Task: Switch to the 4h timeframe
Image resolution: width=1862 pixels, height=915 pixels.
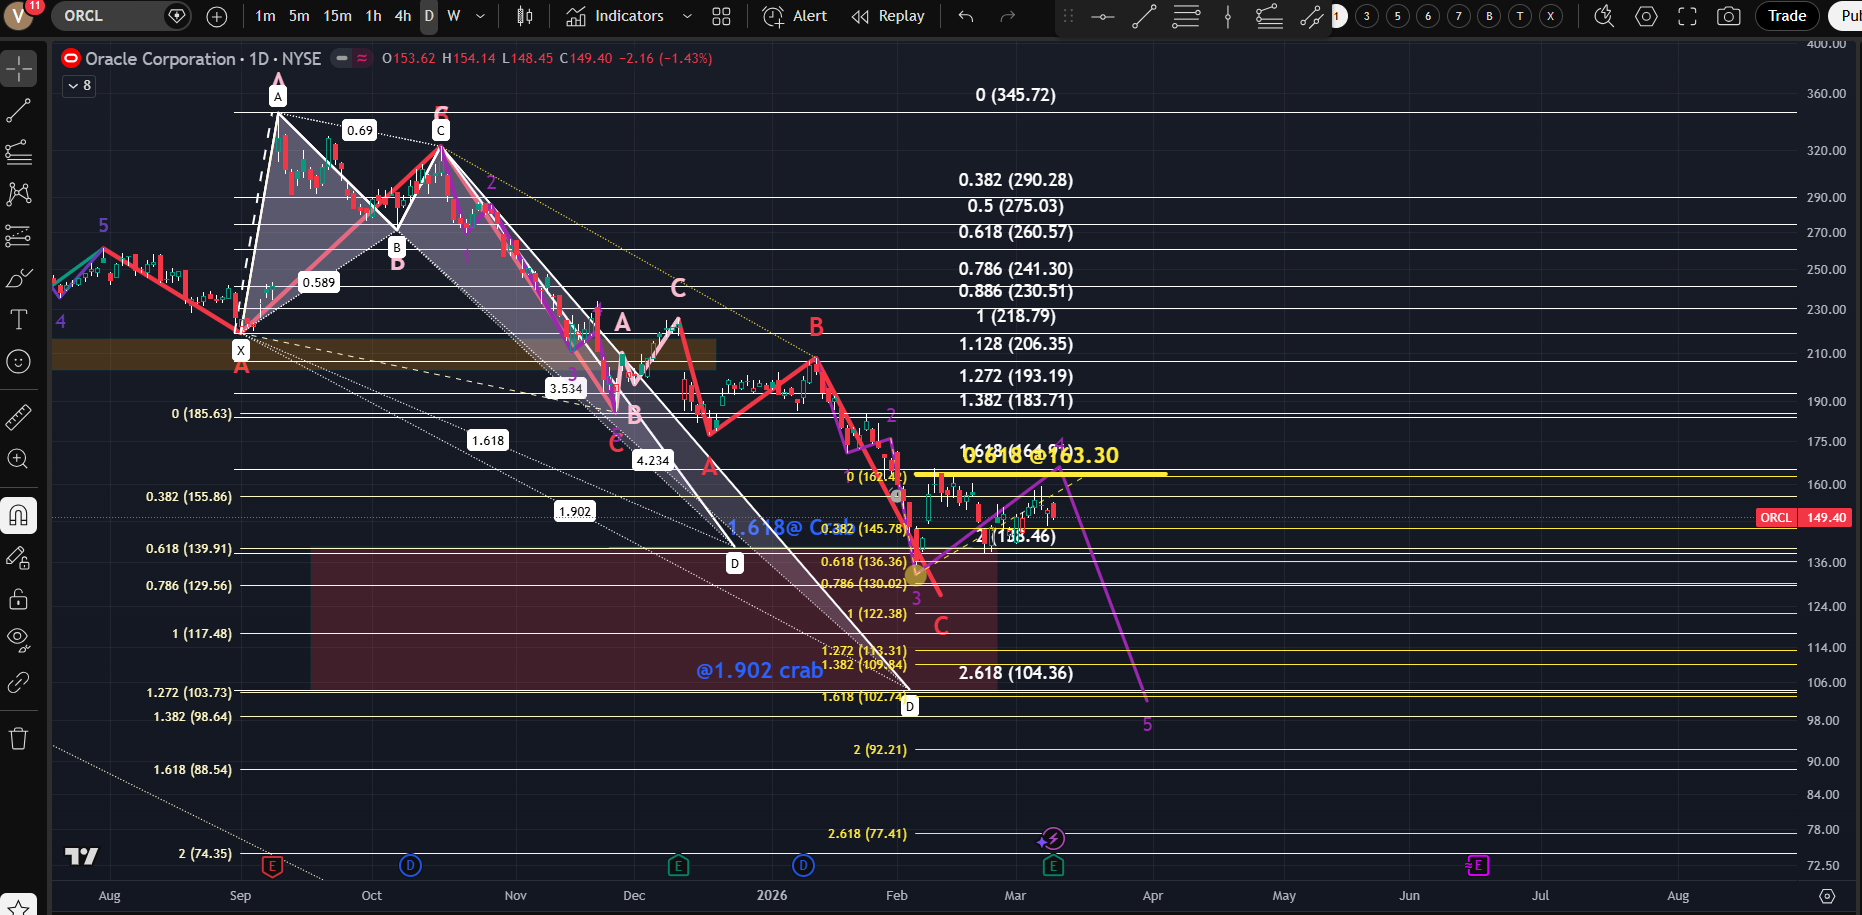Action: pyautogui.click(x=402, y=16)
